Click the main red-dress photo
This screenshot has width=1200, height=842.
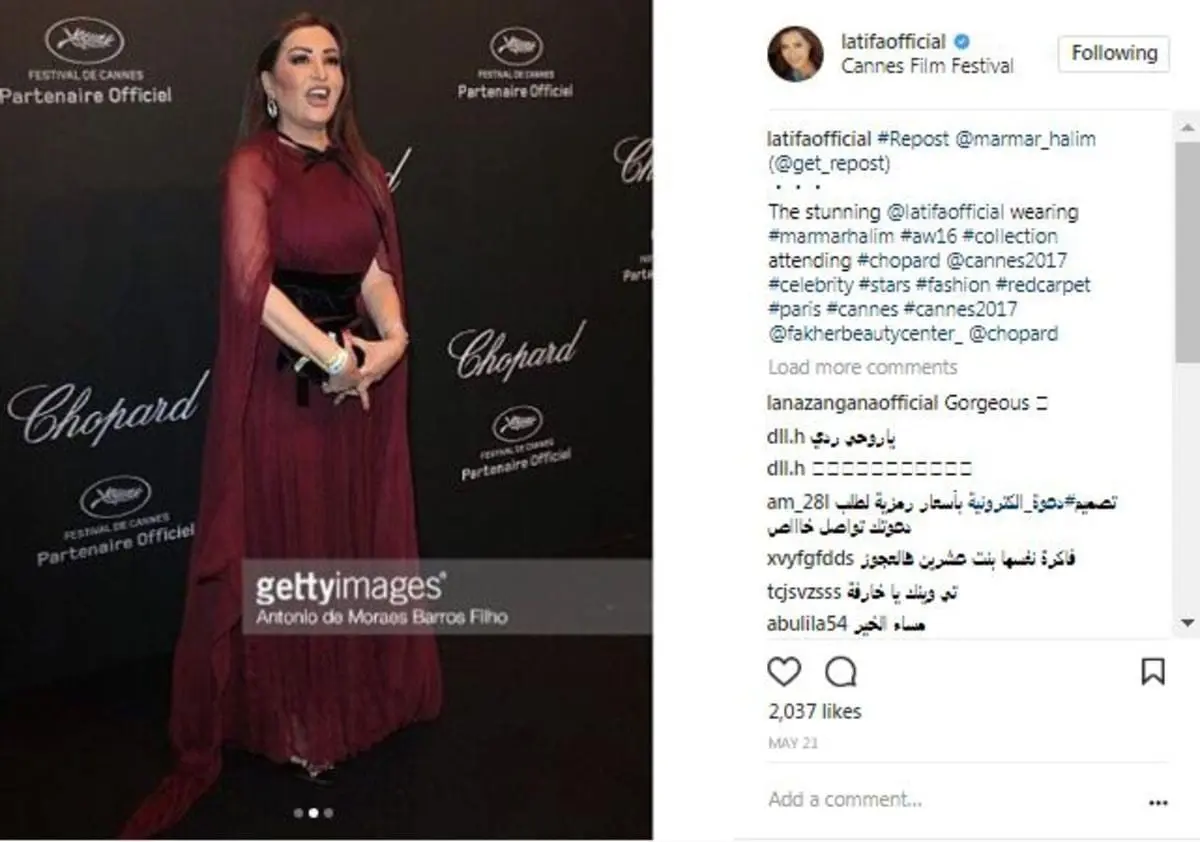[326, 420]
